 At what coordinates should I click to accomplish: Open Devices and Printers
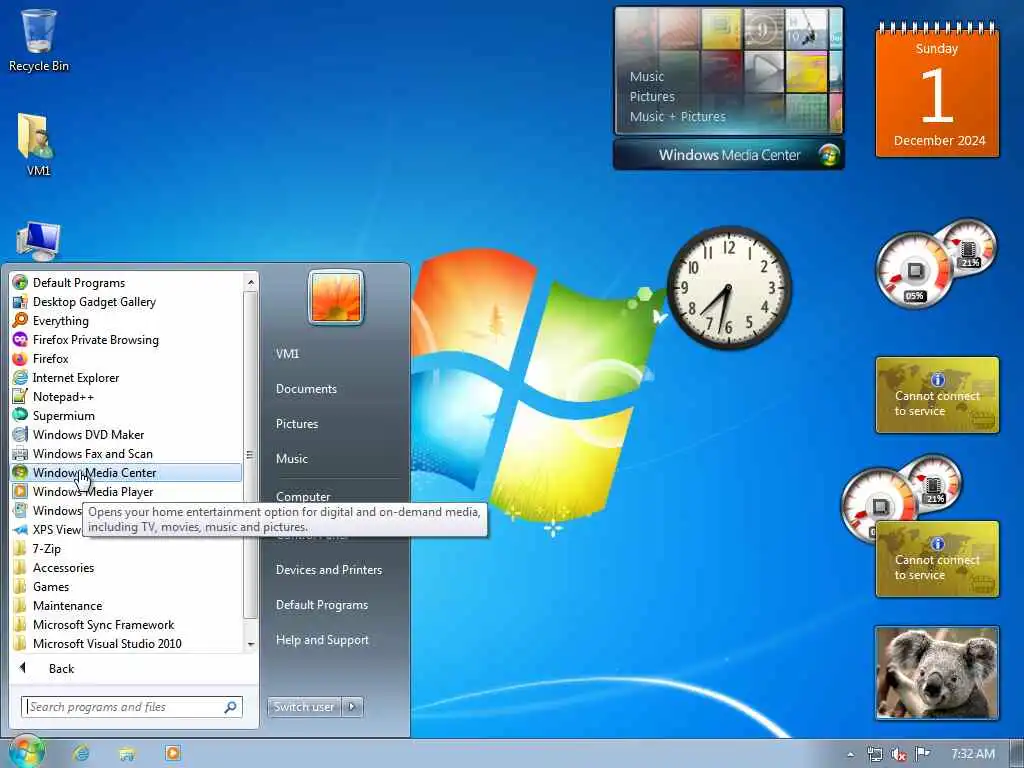(x=328, y=569)
